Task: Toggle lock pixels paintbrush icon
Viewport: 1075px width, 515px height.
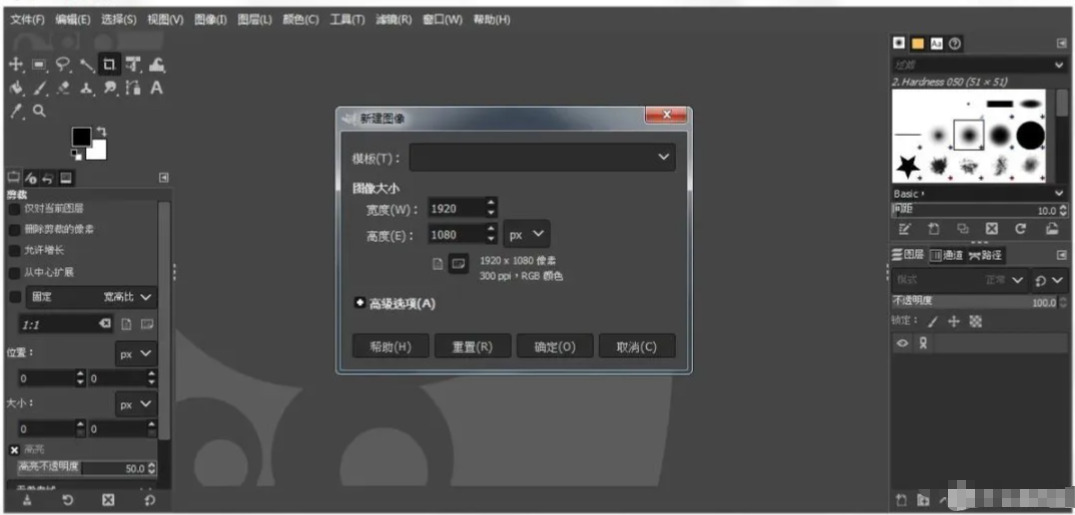Action: pyautogui.click(x=932, y=321)
